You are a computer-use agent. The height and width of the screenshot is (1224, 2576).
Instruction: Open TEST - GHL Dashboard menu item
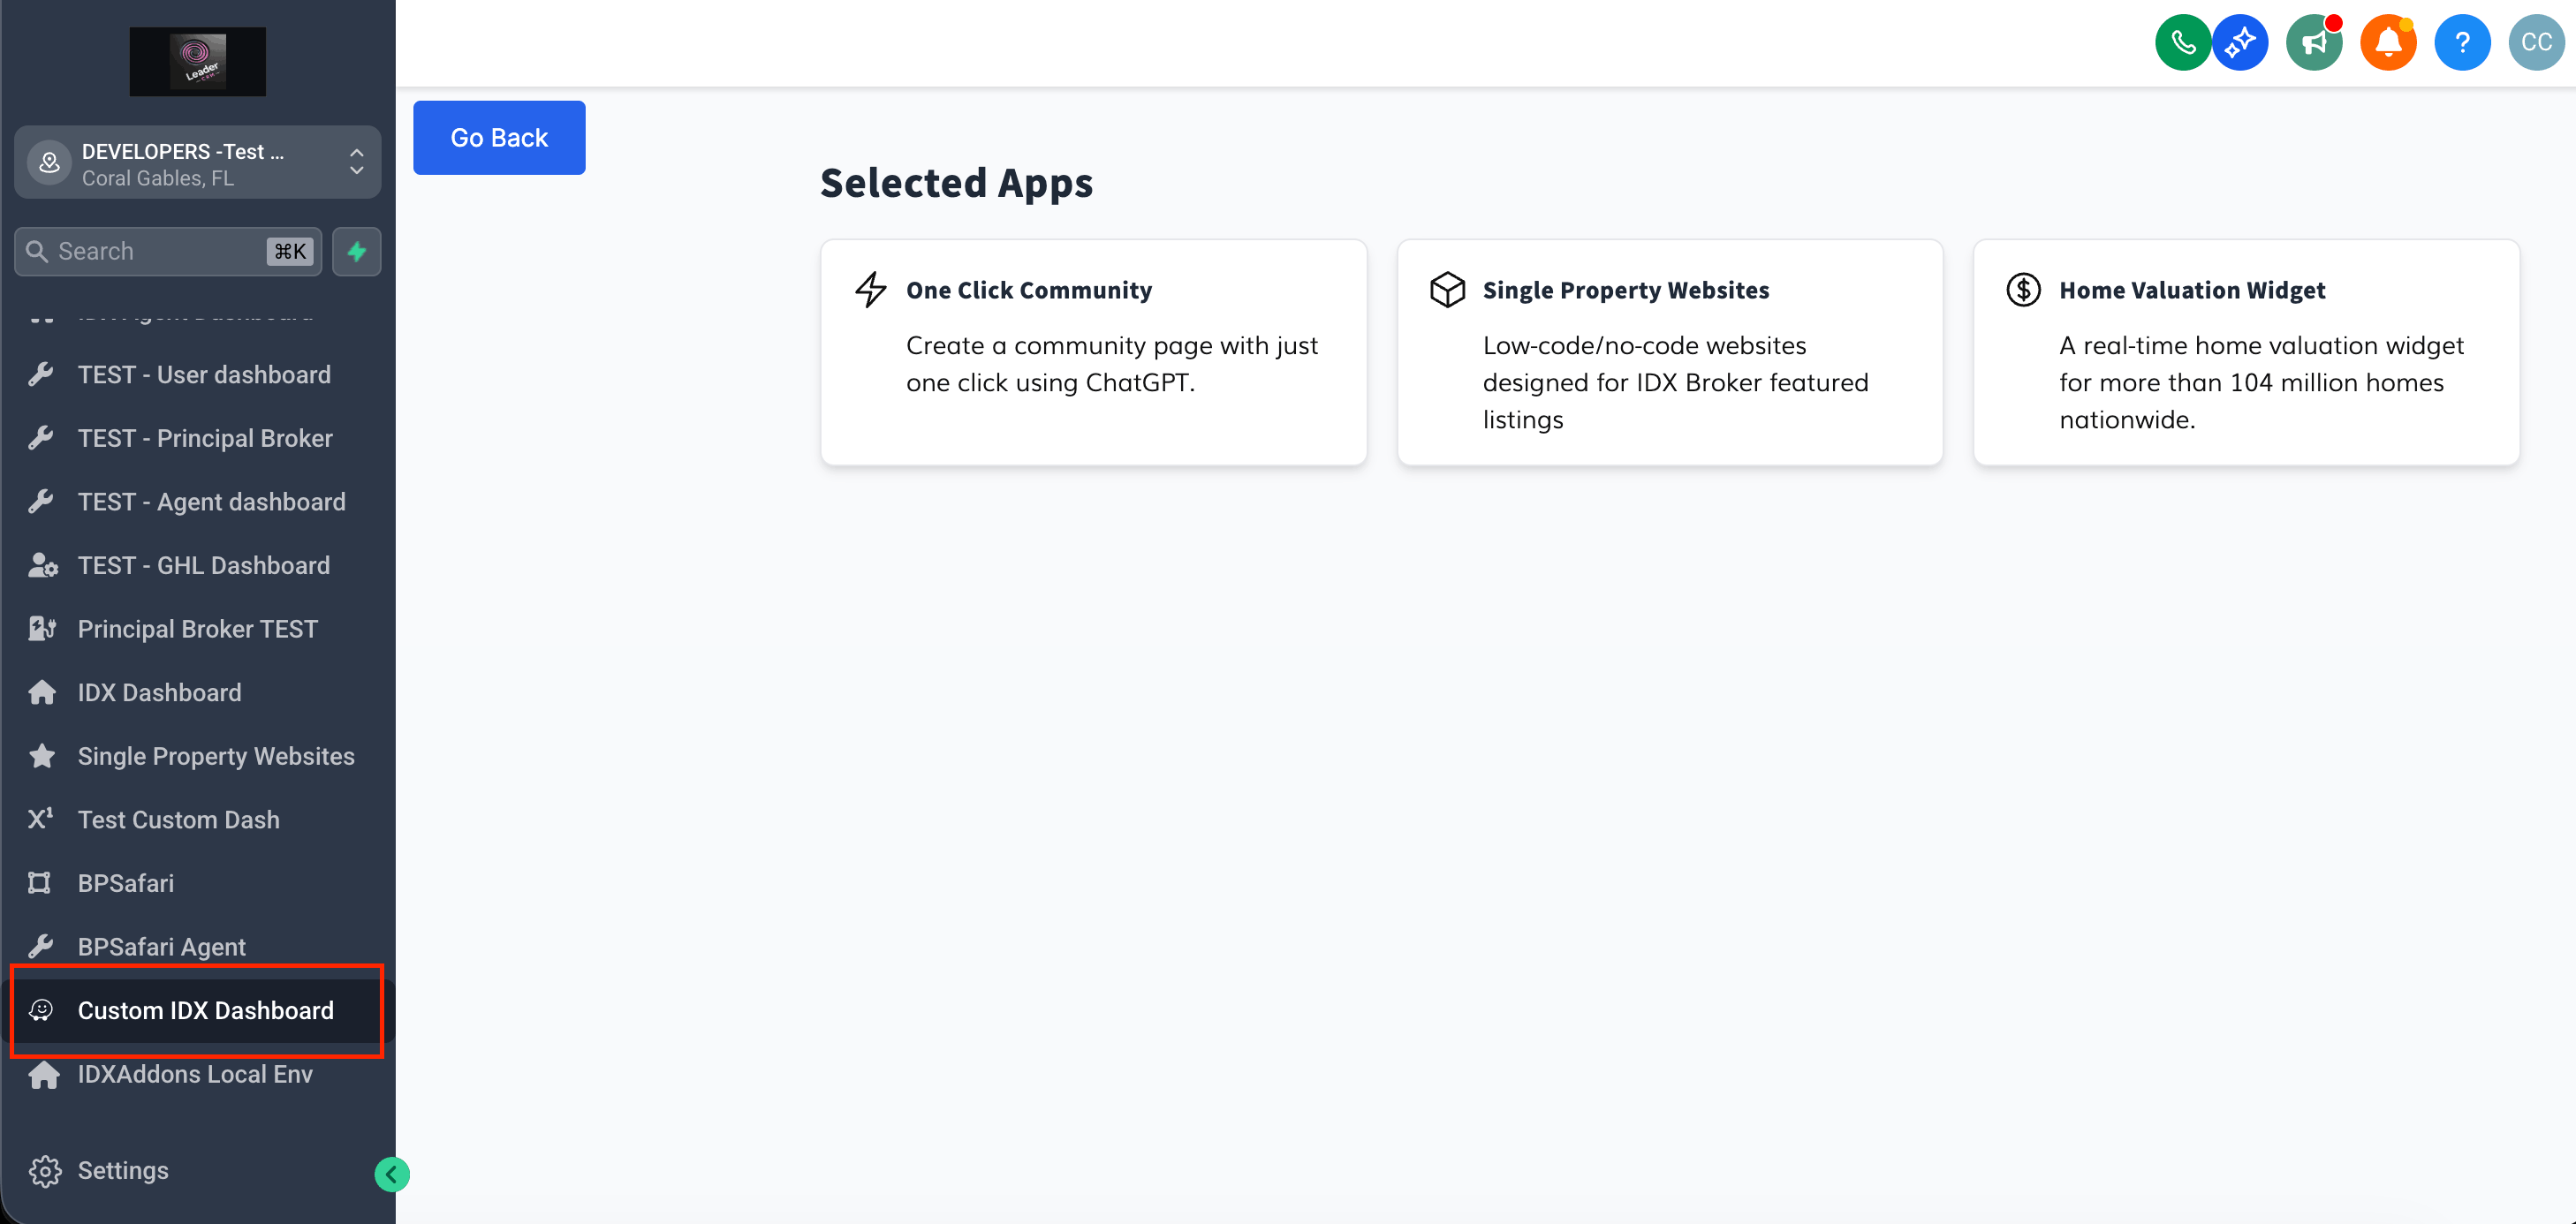point(204,565)
